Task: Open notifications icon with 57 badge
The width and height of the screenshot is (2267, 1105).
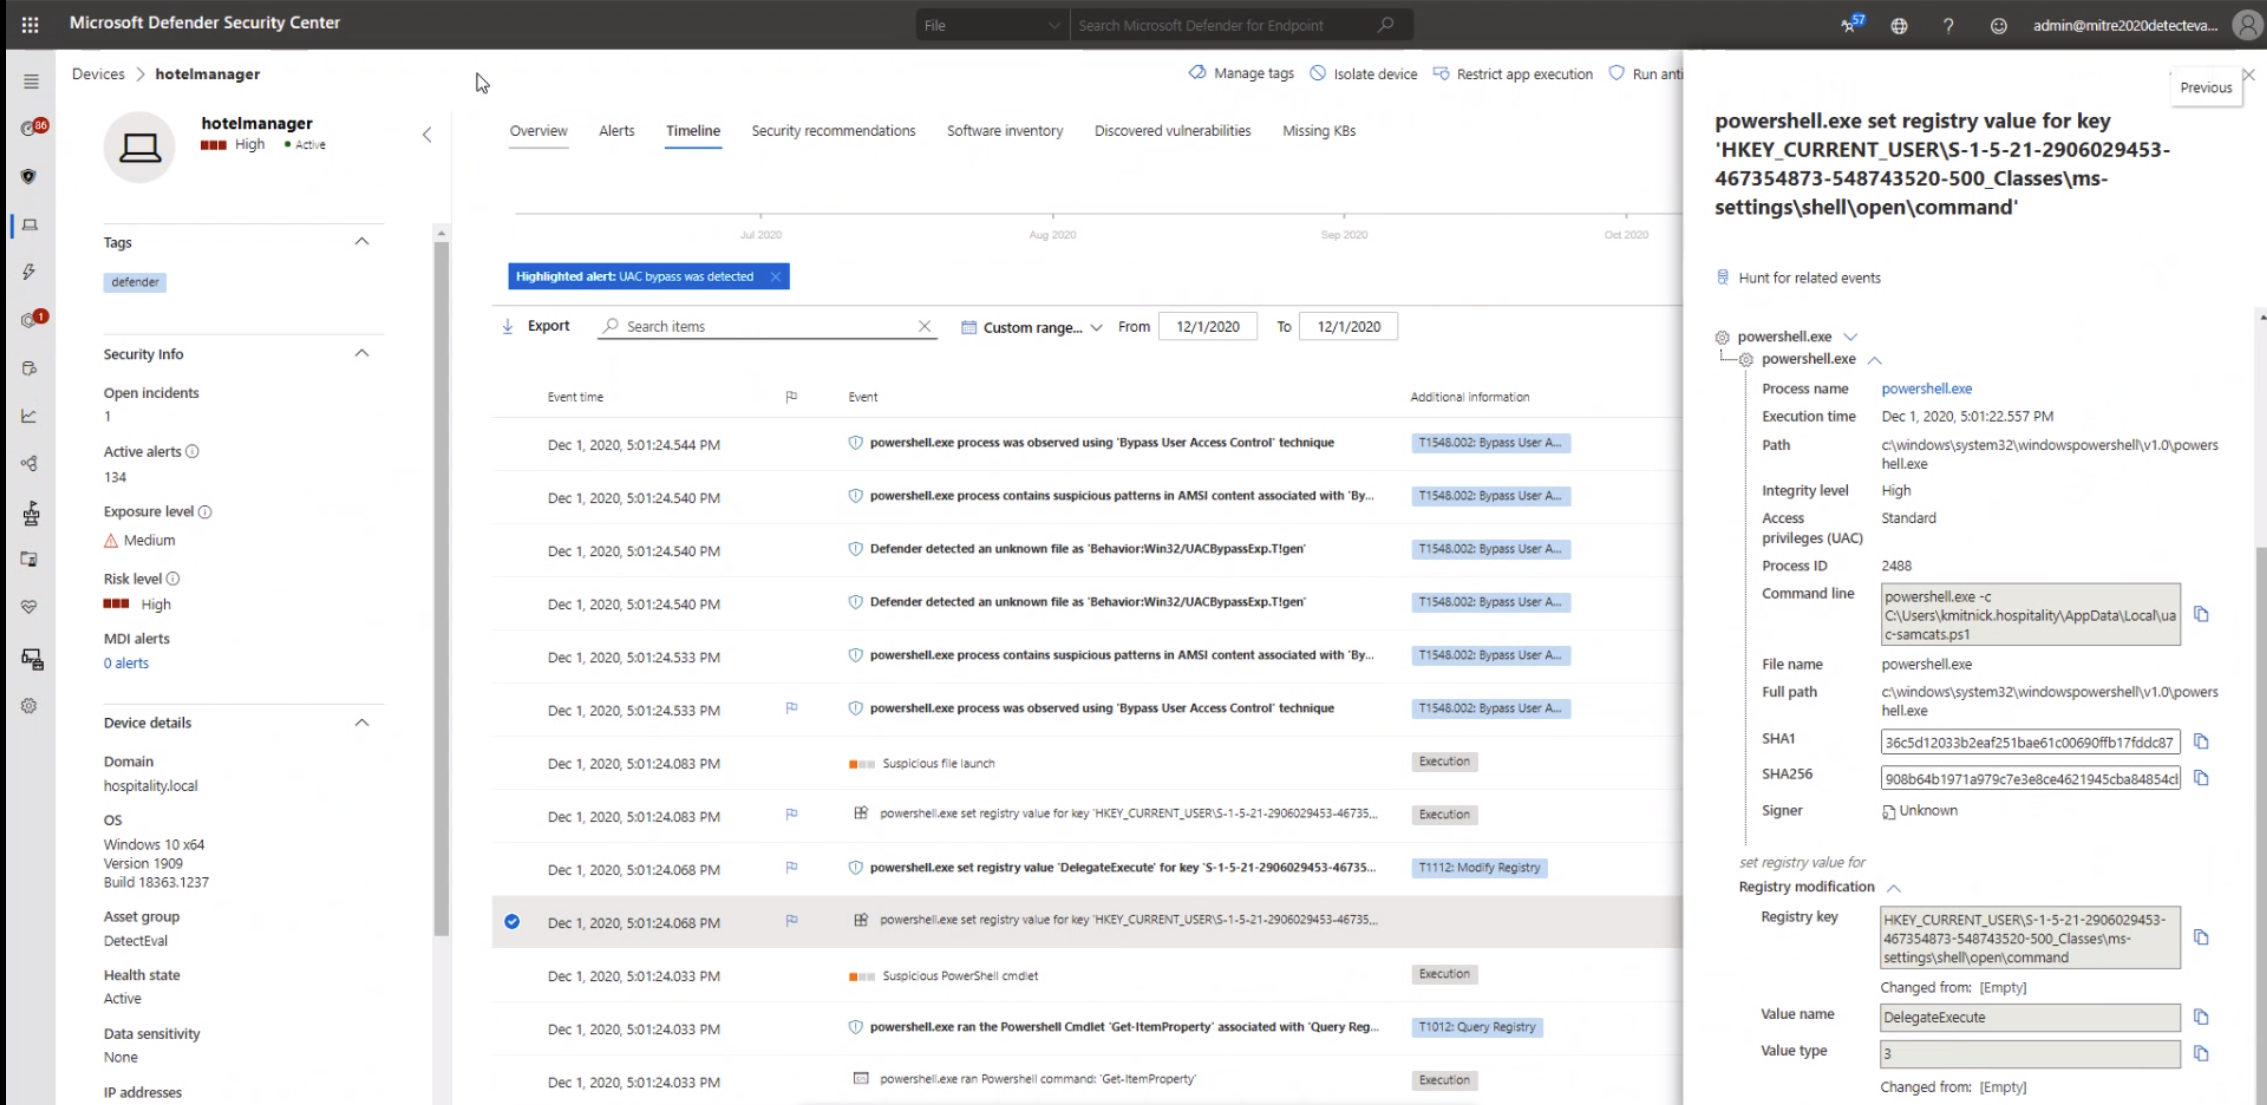Action: tap(1850, 24)
